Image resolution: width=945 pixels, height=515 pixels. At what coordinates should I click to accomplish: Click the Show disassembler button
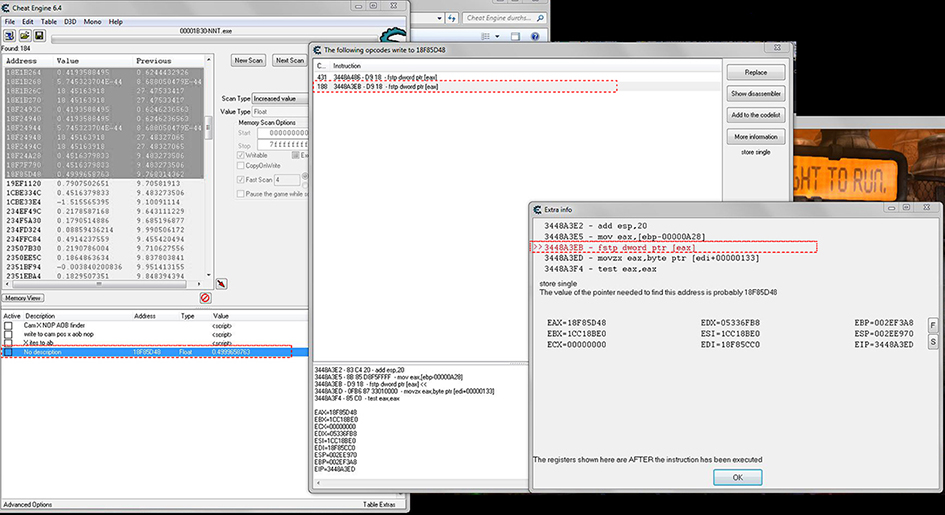click(x=755, y=93)
